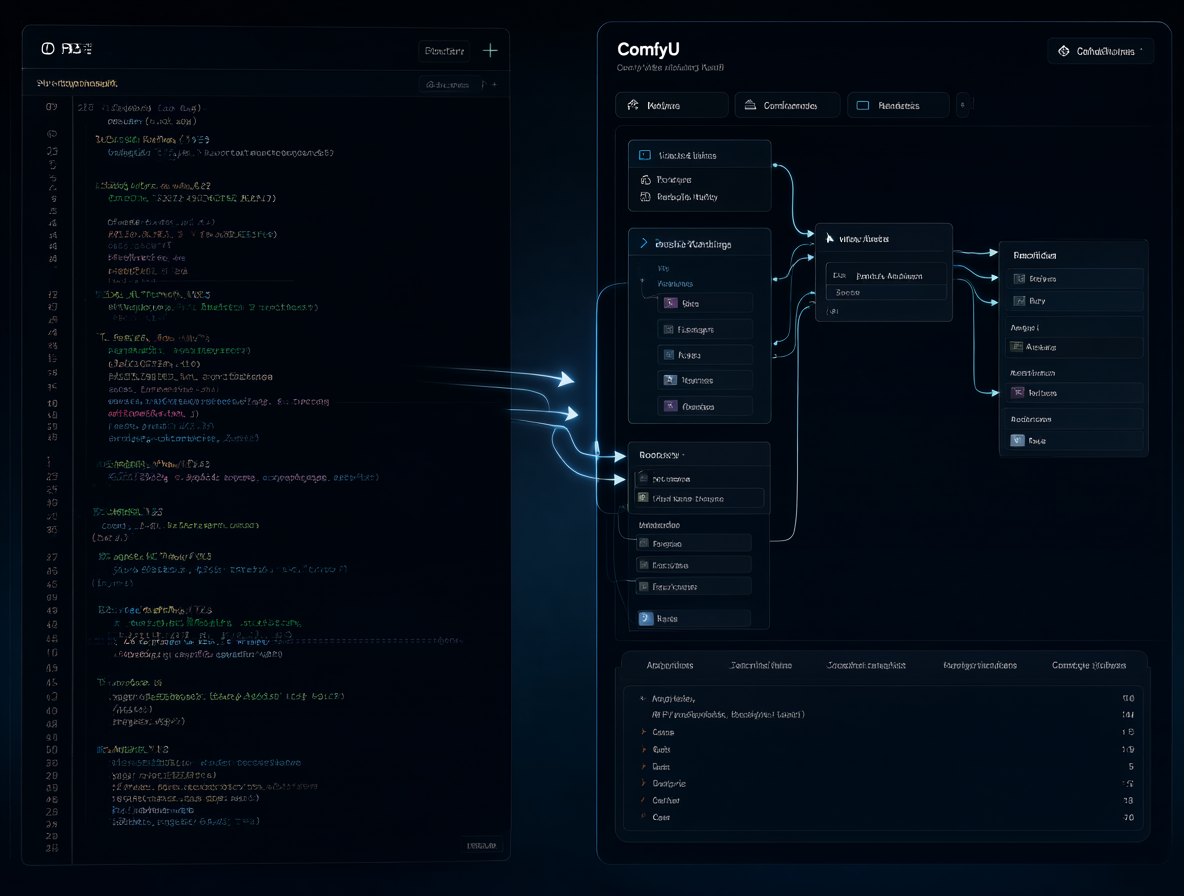The width and height of the screenshot is (1184, 896).
Task: Click the second field row in the center node
Action: tap(886, 292)
